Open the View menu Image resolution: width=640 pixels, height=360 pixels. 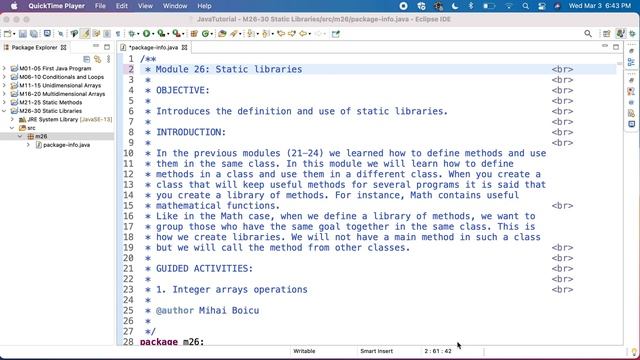[145, 6]
